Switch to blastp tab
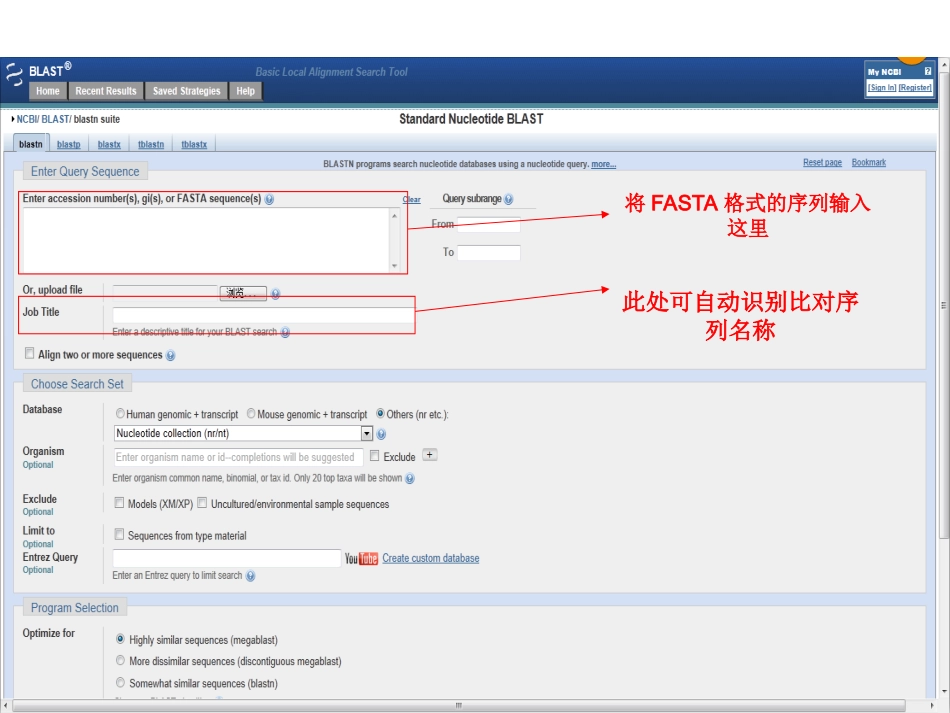This screenshot has height=713, width=950. (x=68, y=144)
